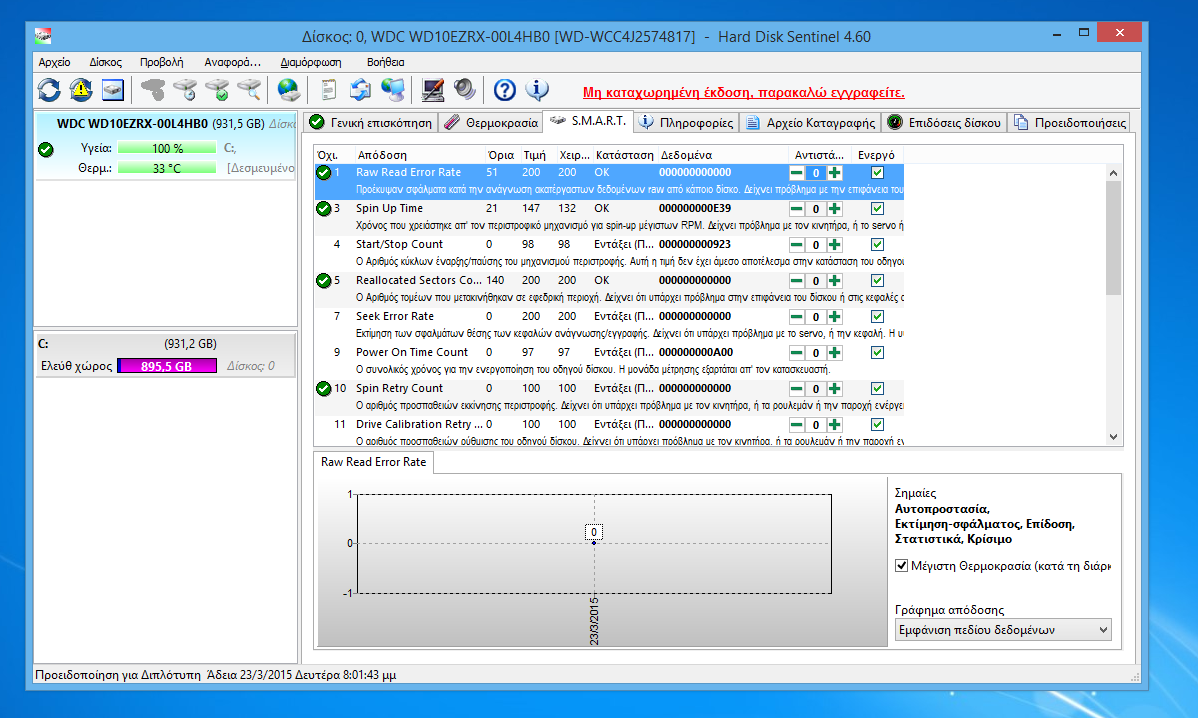Open the Εμφάνιση πεδίου δεδομένων dropdown
Screen dimensions: 1198x718
pos(1003,630)
